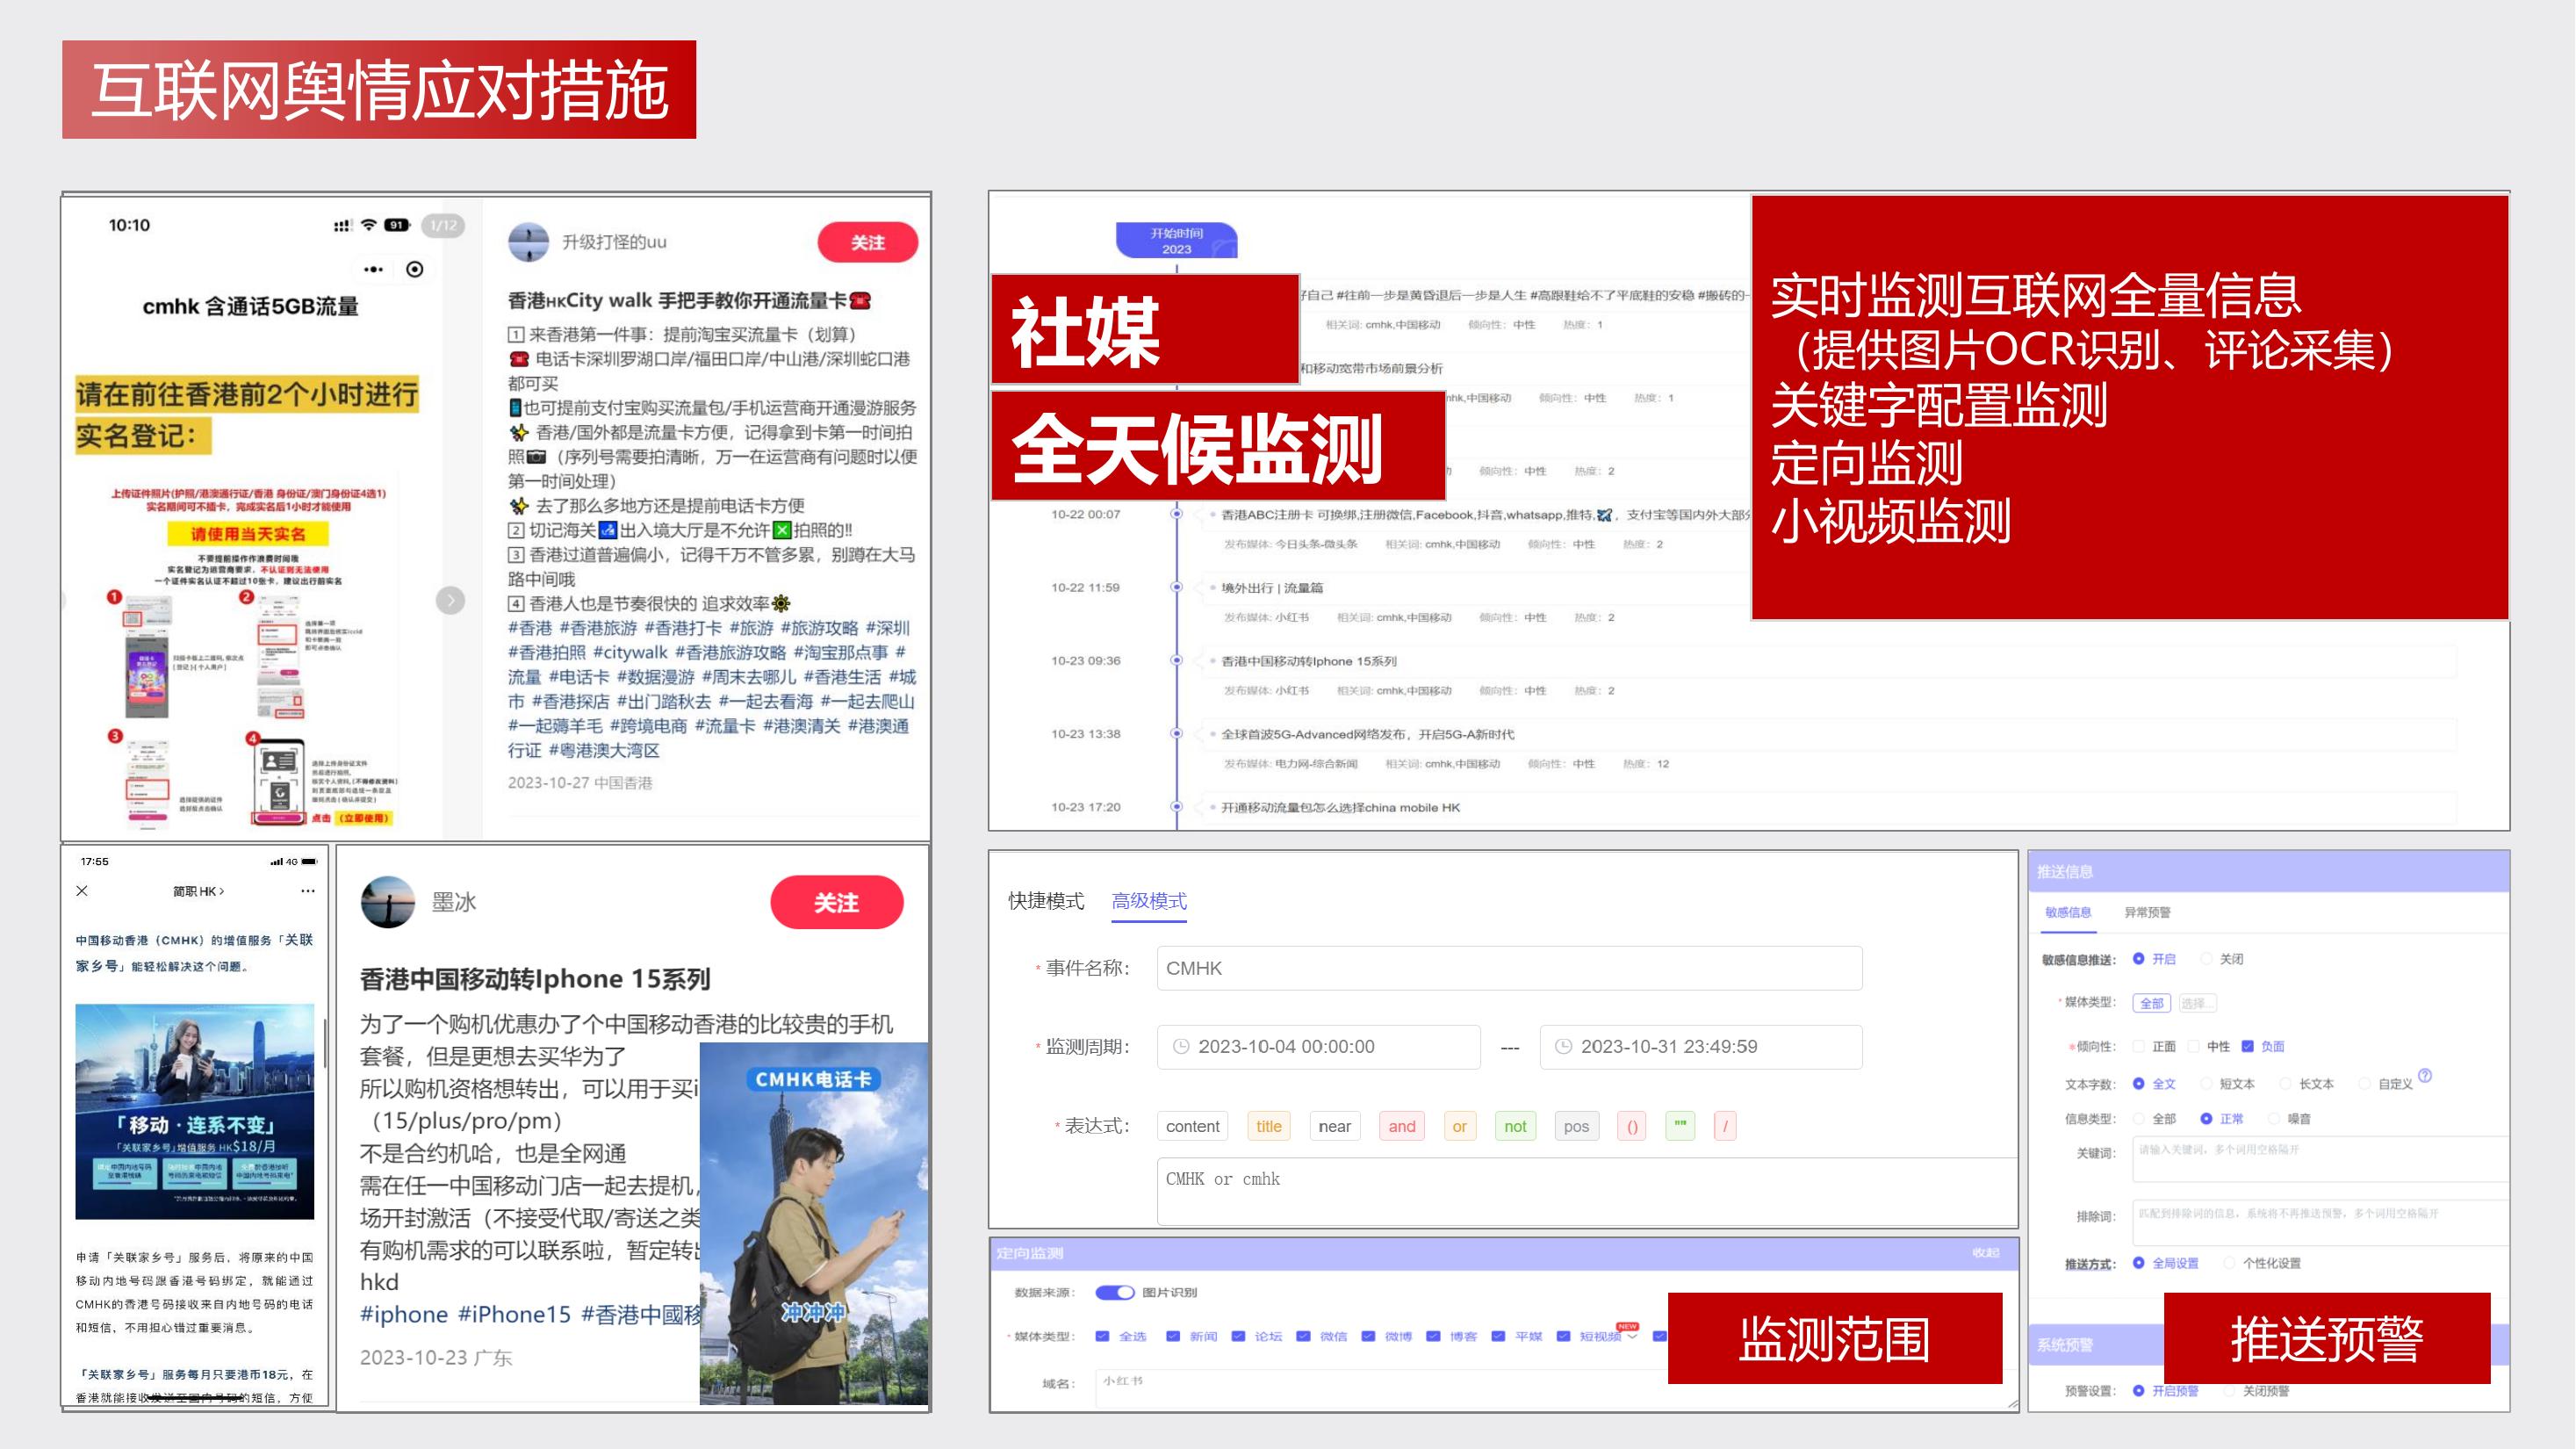Open the hashtag #citywalk

point(629,652)
